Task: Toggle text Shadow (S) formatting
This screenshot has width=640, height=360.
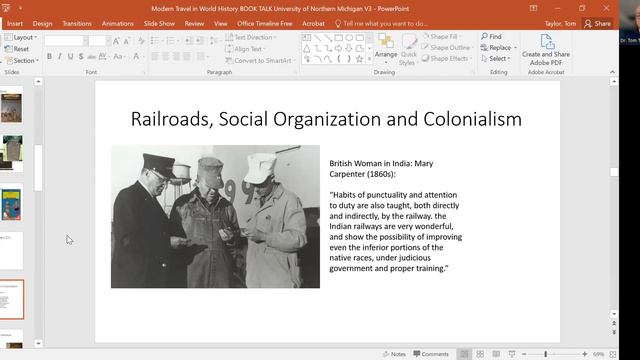Action: click(81, 56)
